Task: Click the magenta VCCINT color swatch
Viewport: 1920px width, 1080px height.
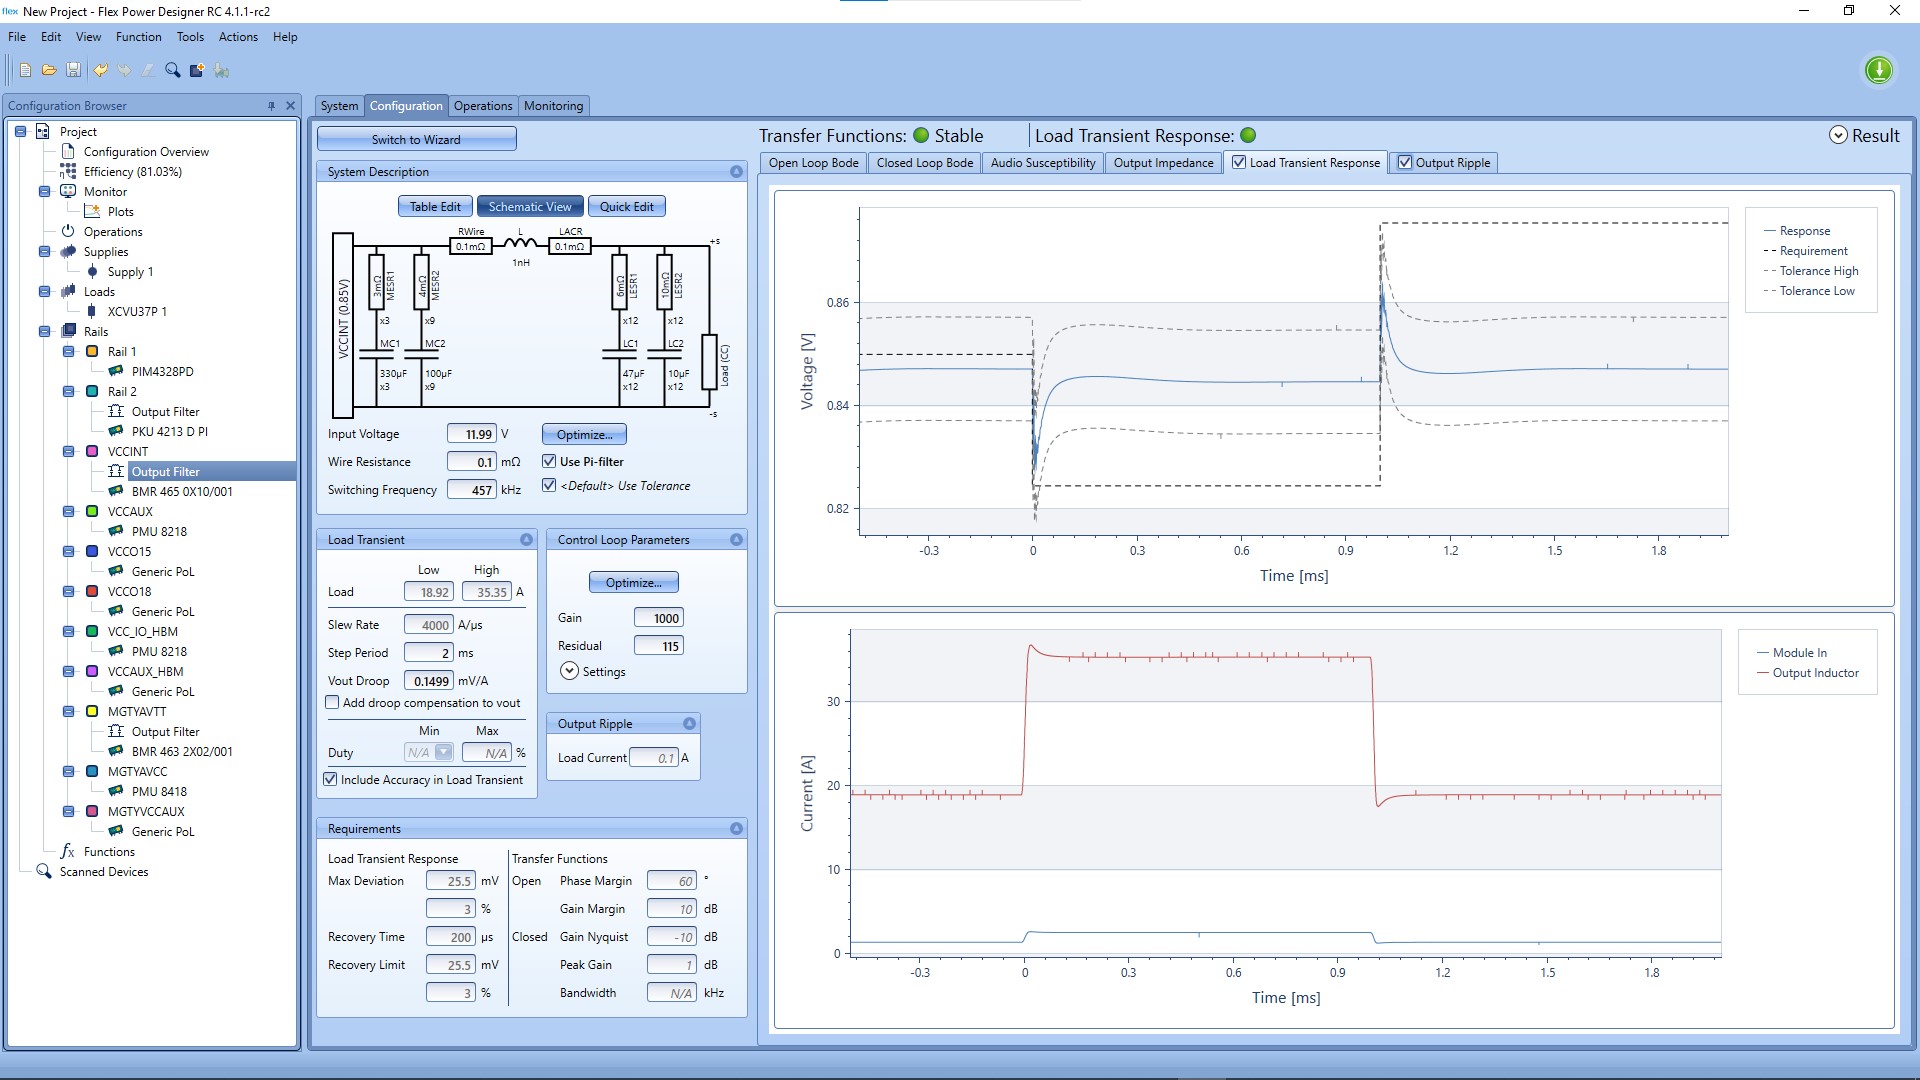Action: tap(92, 451)
